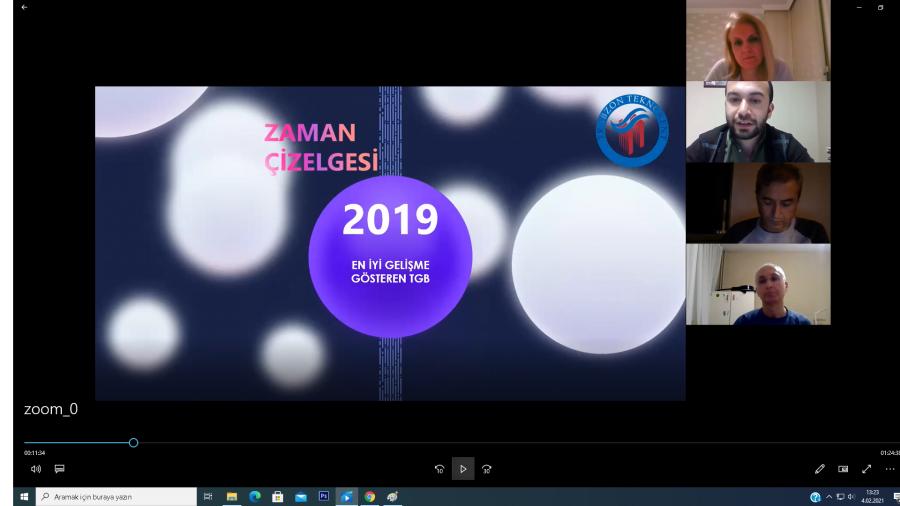
Task: Skip forward 30 seconds
Action: coord(487,469)
